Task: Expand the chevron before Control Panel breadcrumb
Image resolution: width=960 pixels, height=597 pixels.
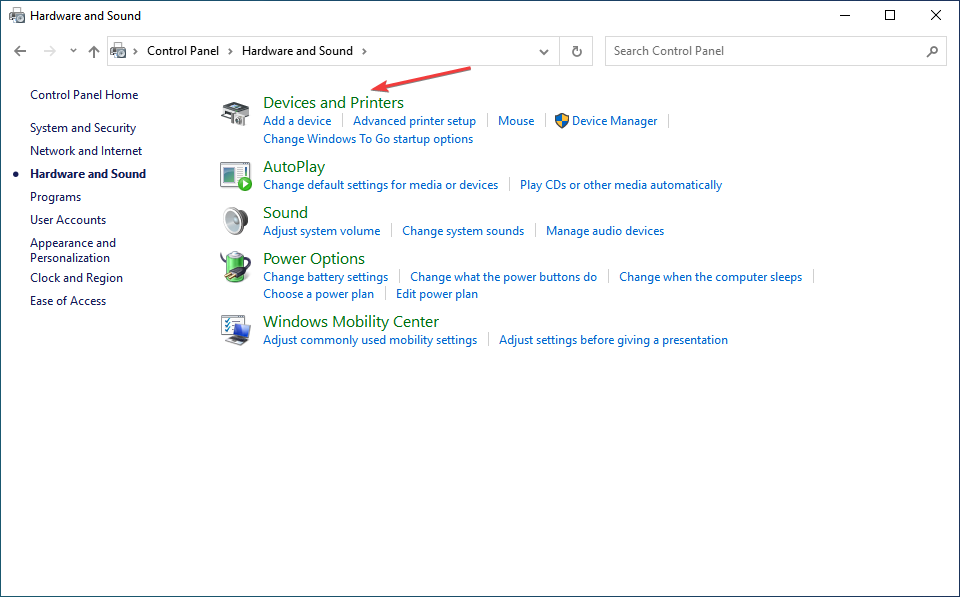Action: coord(135,51)
